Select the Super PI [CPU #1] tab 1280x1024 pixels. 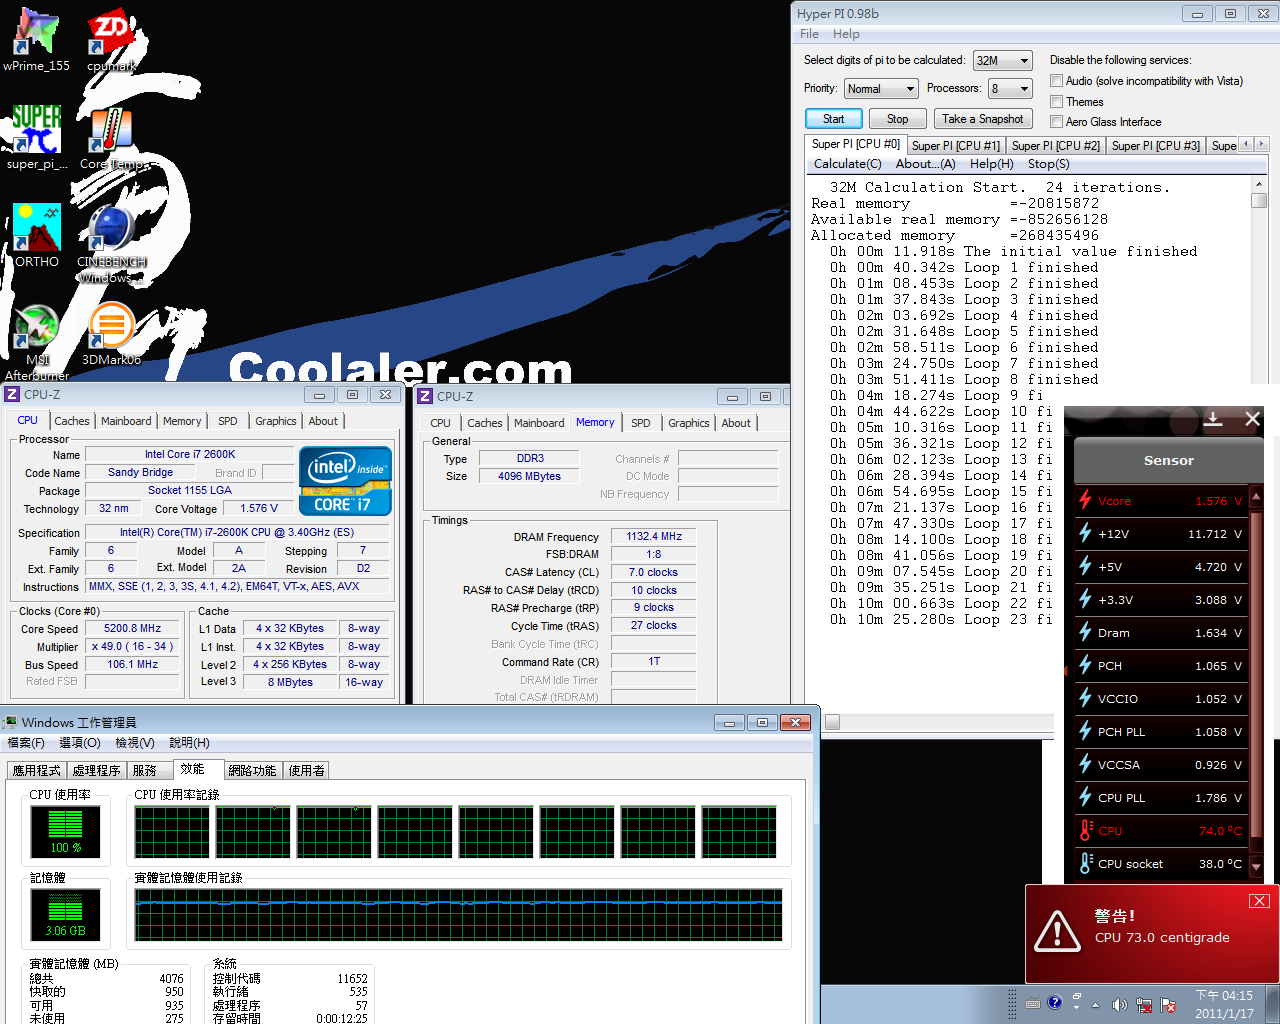955,146
